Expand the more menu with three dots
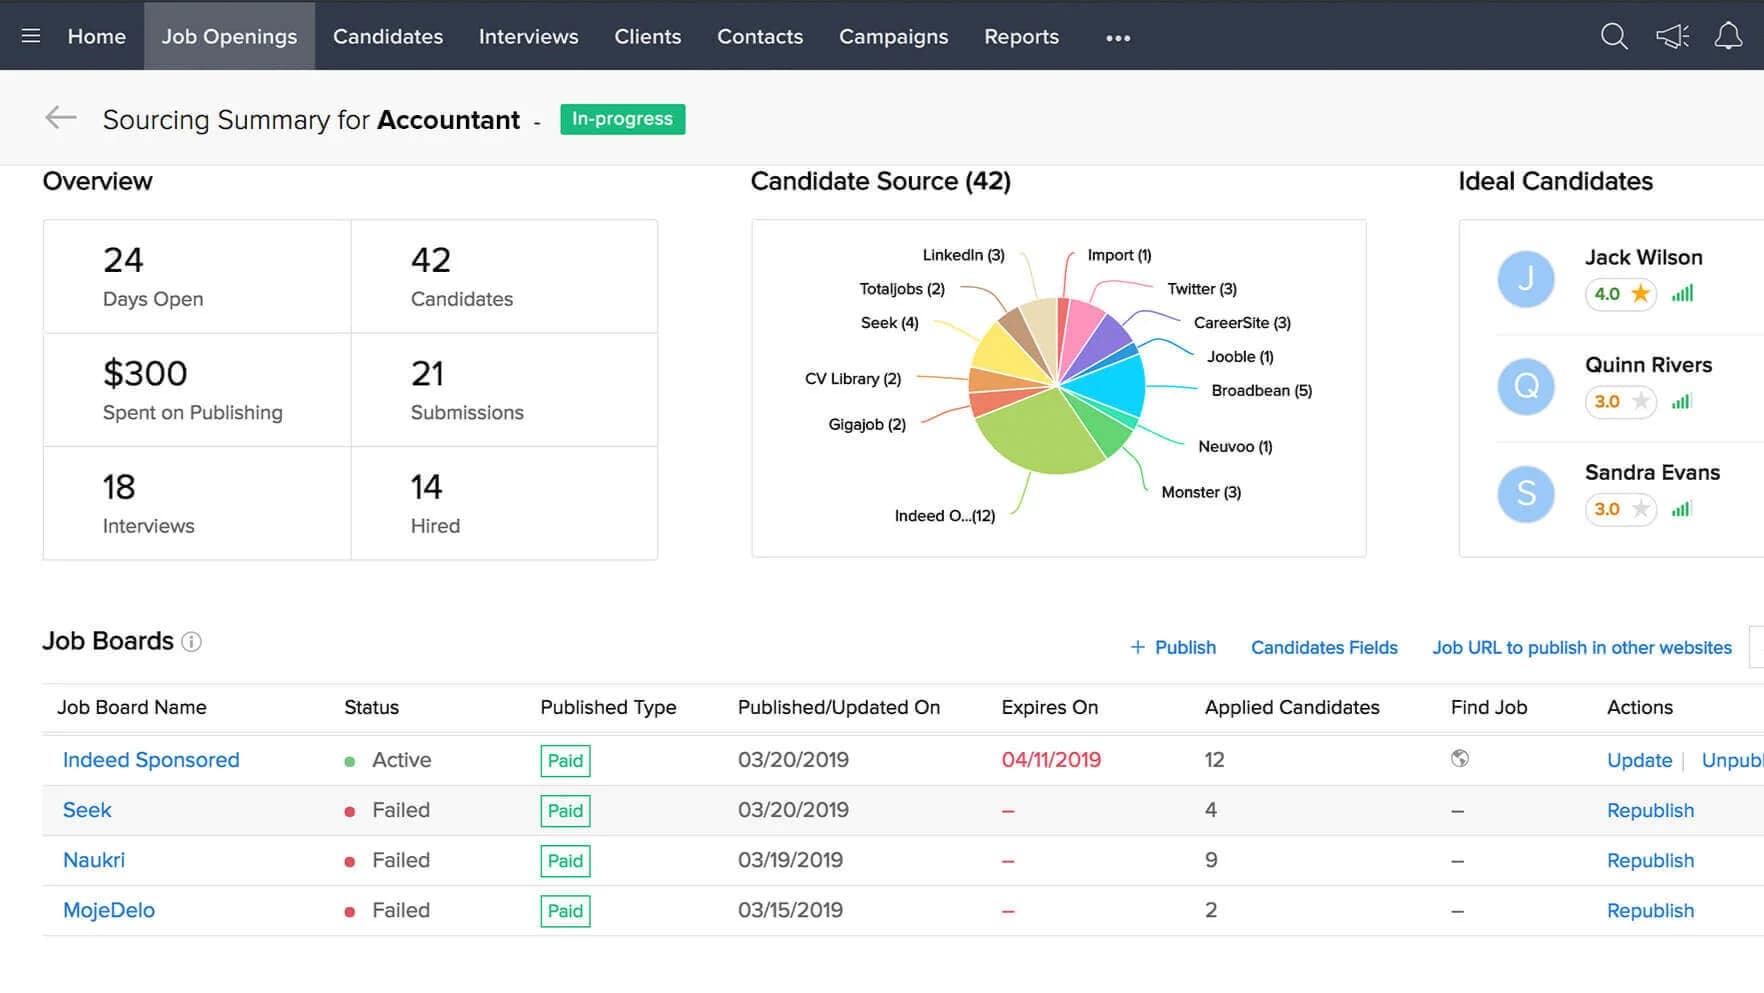 [x=1118, y=38]
